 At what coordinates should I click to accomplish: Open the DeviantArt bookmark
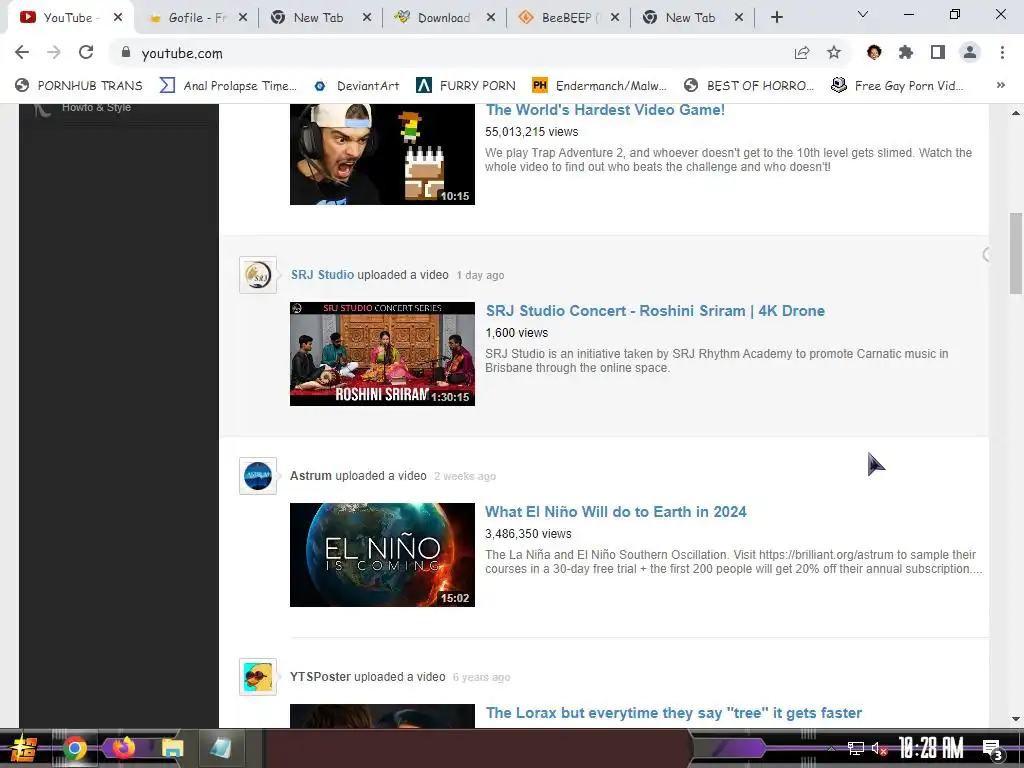click(x=357, y=86)
